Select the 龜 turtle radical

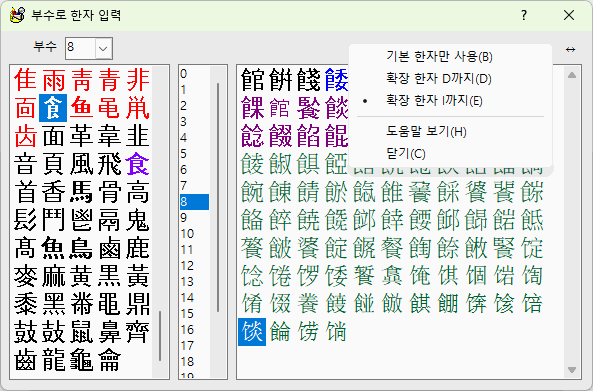point(81,360)
